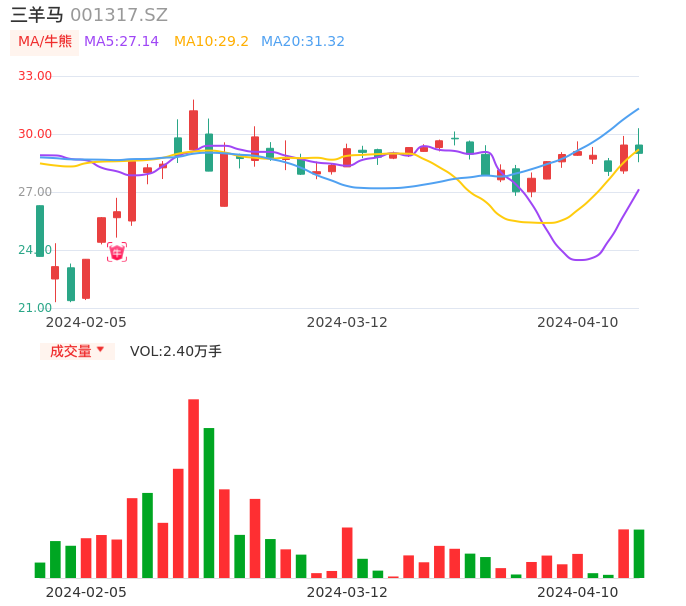The image size is (686, 606).
Task: Click the stock code 001317.SZ
Action: (119, 15)
